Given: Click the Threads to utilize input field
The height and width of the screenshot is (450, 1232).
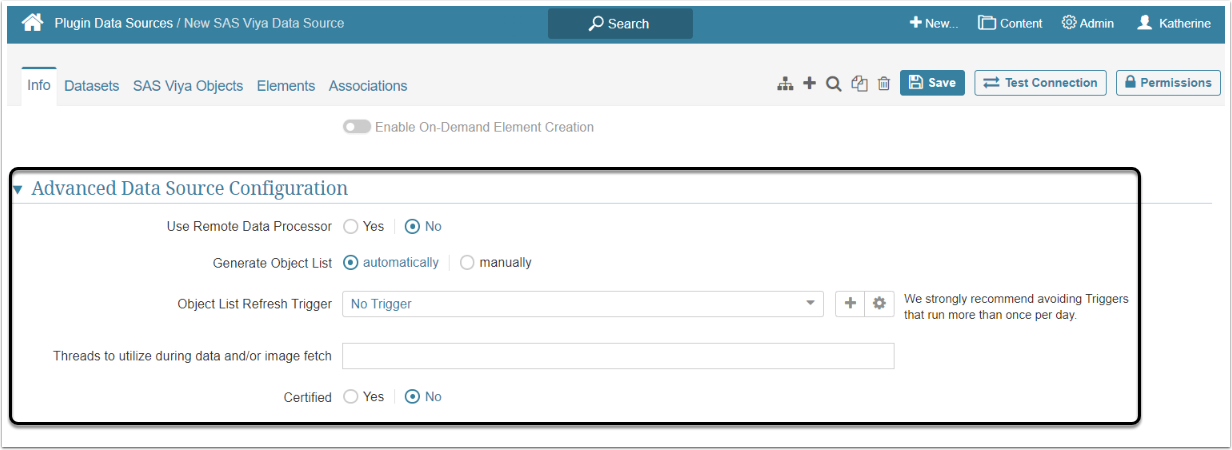Looking at the screenshot, I should tap(618, 356).
